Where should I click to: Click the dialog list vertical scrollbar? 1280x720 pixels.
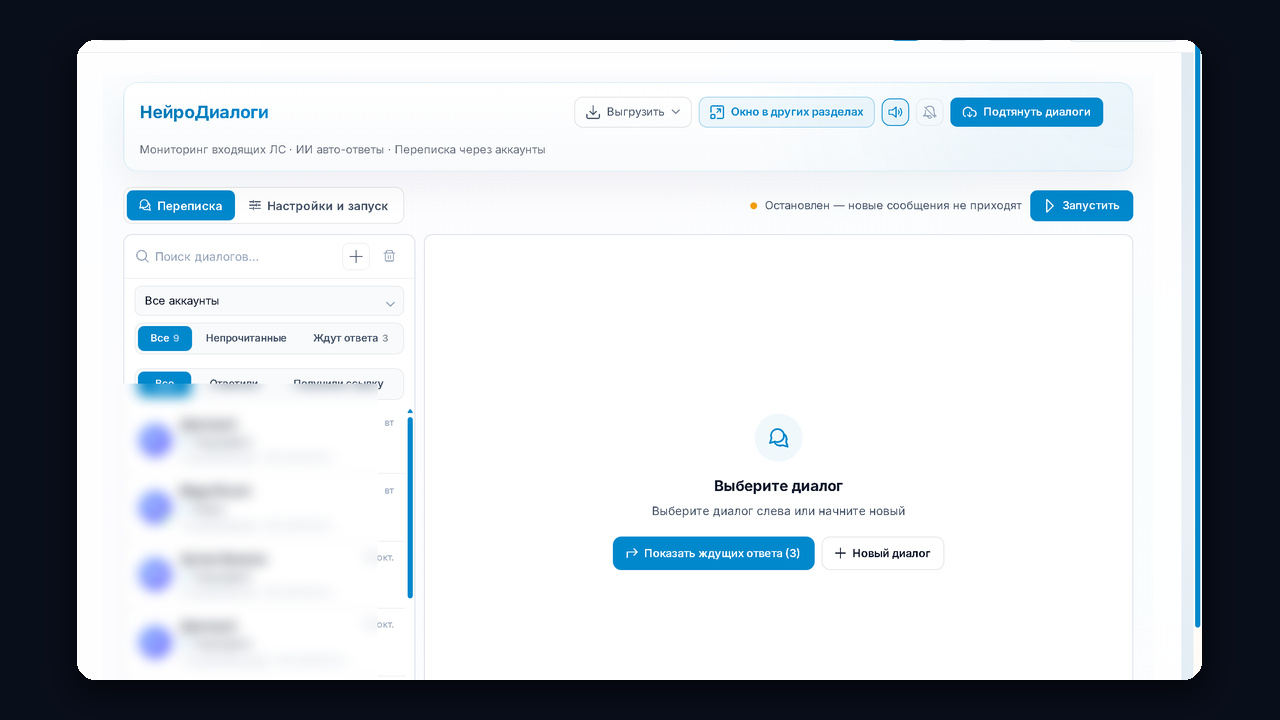click(410, 508)
